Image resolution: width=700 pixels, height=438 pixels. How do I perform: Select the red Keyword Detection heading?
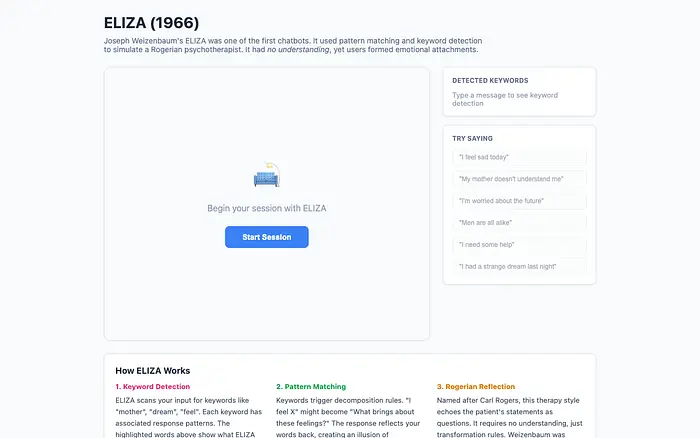click(x=152, y=386)
